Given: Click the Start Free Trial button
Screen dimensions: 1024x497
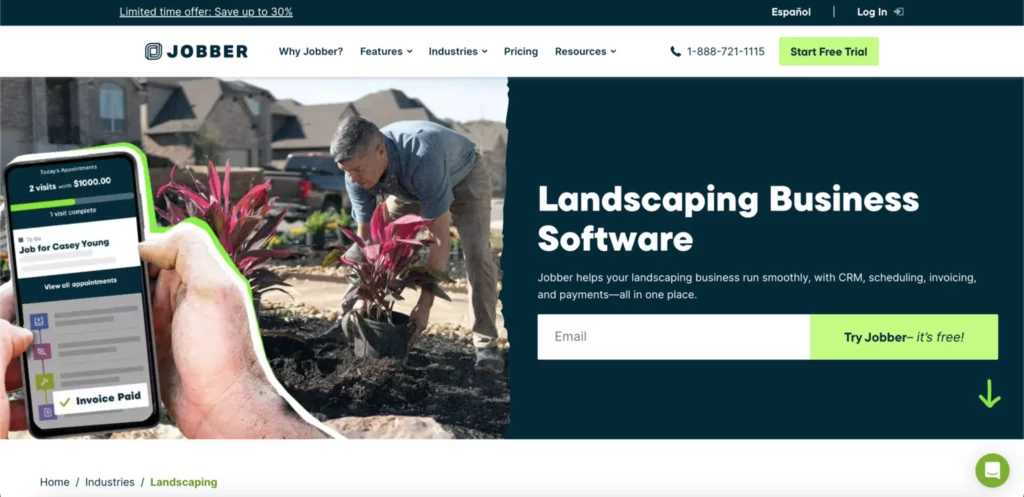Looking at the screenshot, I should 829,52.
